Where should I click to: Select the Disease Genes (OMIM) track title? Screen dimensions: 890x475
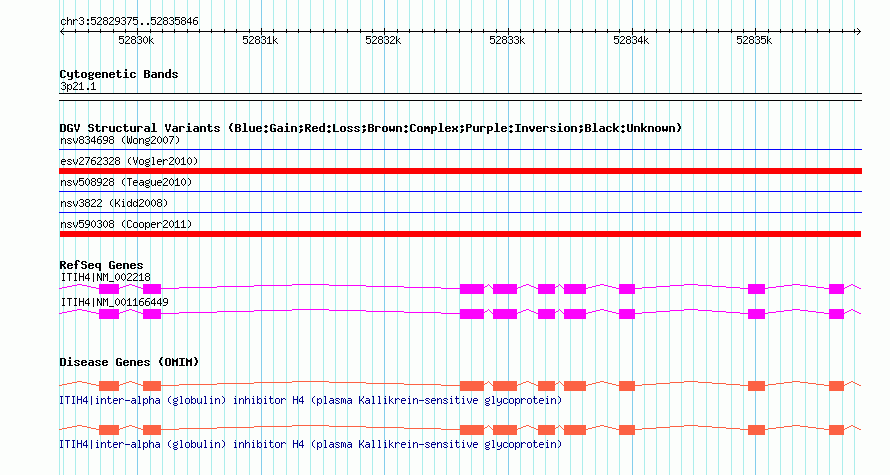coord(129,362)
